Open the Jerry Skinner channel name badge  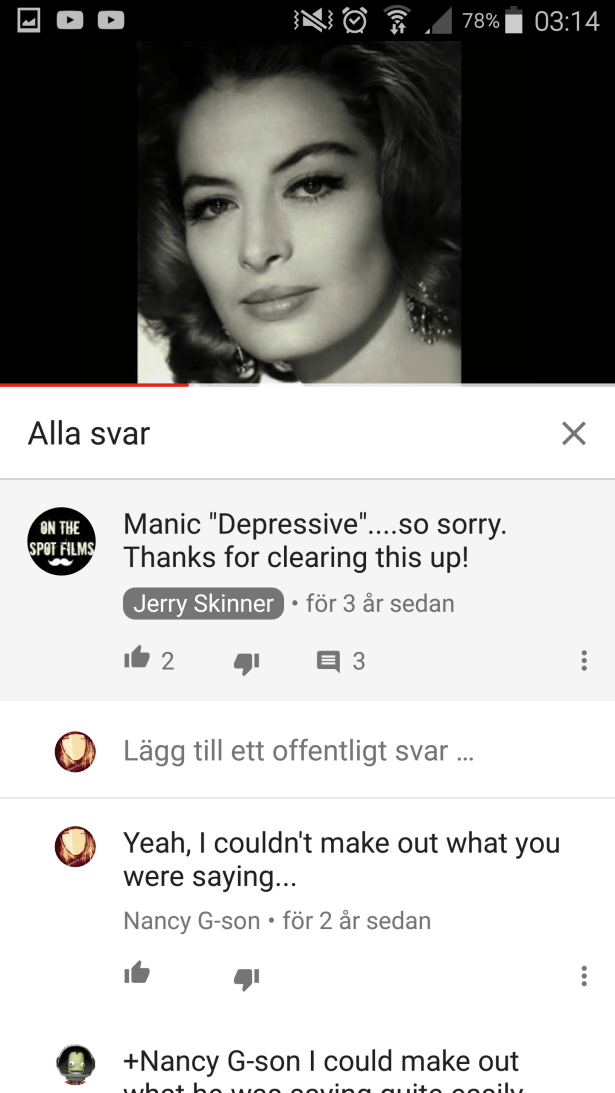click(204, 604)
